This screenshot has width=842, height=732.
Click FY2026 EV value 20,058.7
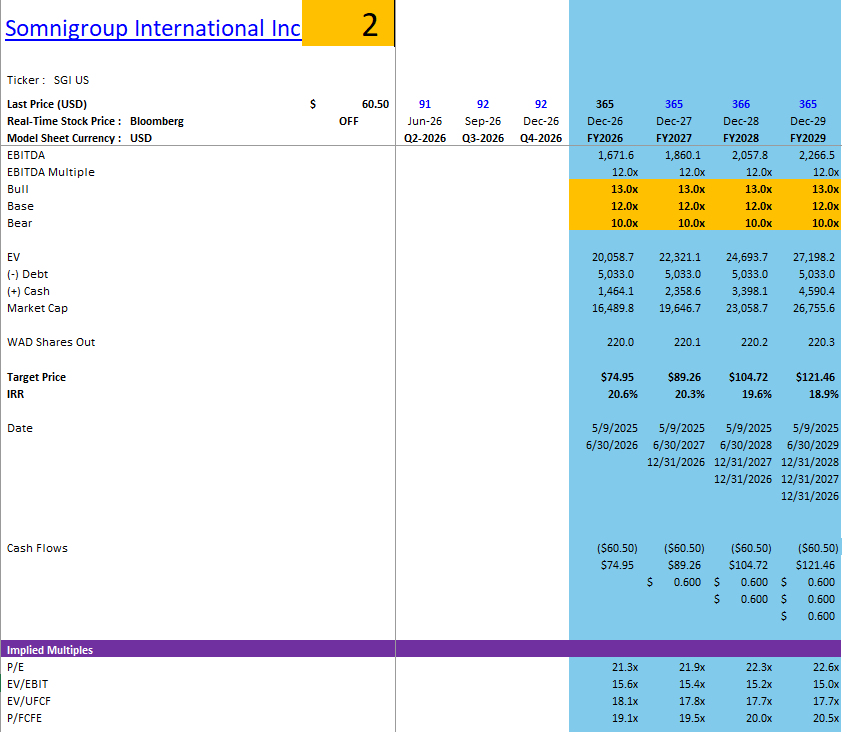click(x=613, y=257)
